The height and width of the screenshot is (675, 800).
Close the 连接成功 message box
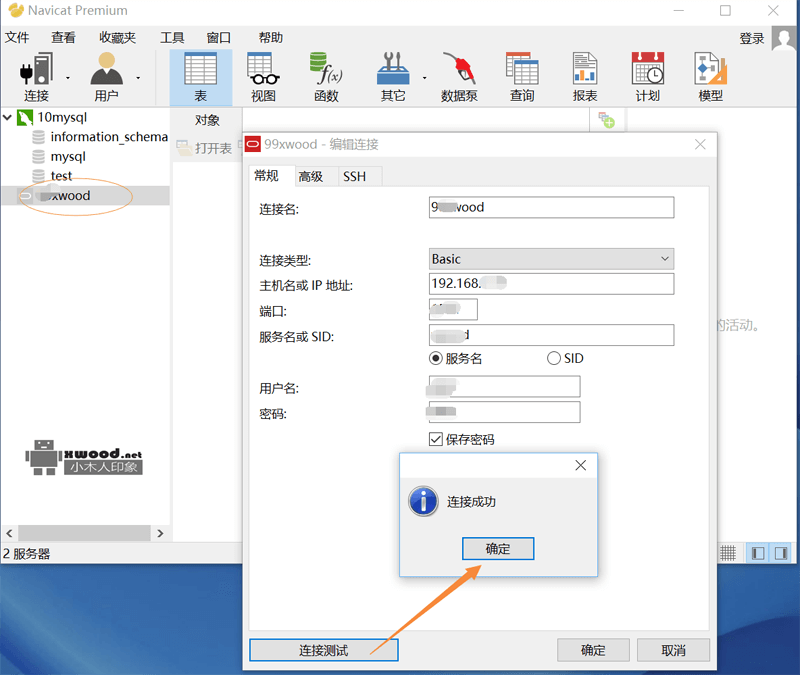pos(581,465)
